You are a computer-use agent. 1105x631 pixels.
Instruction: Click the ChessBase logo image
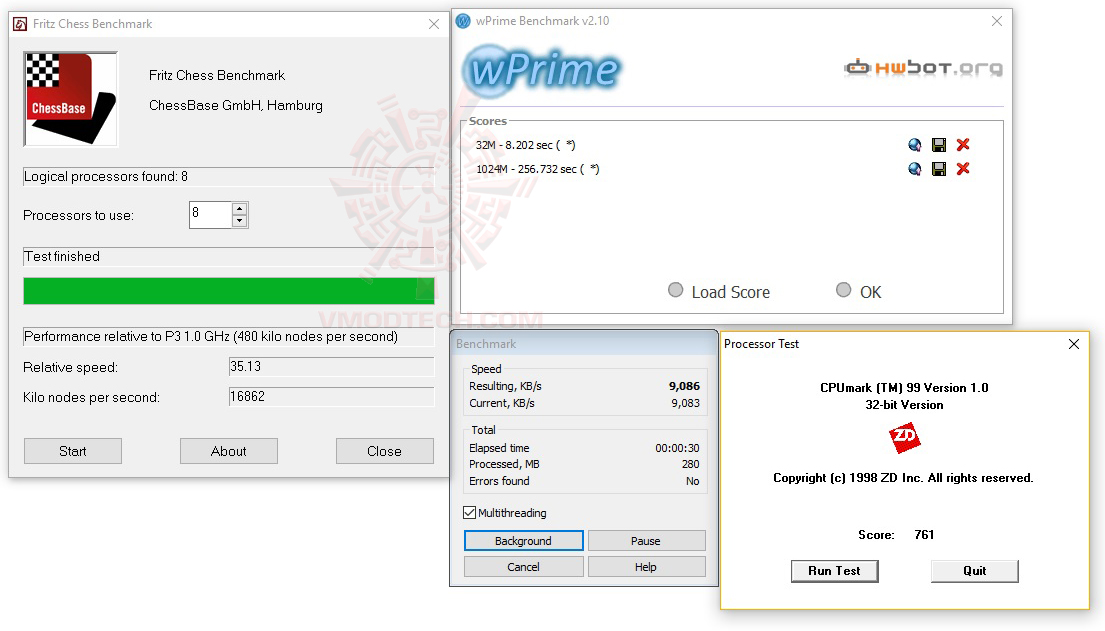tap(70, 99)
